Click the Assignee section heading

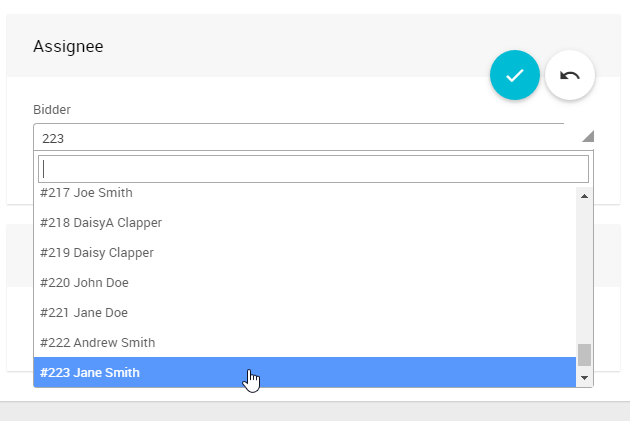[69, 46]
